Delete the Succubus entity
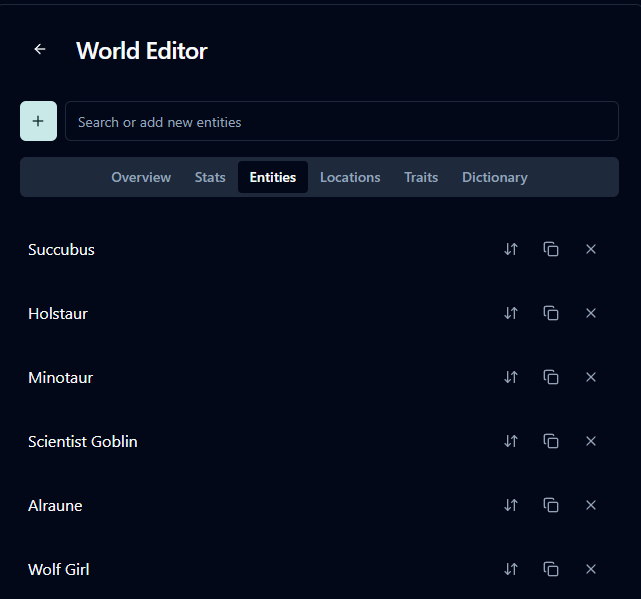Screen dimensions: 641x599 591,249
